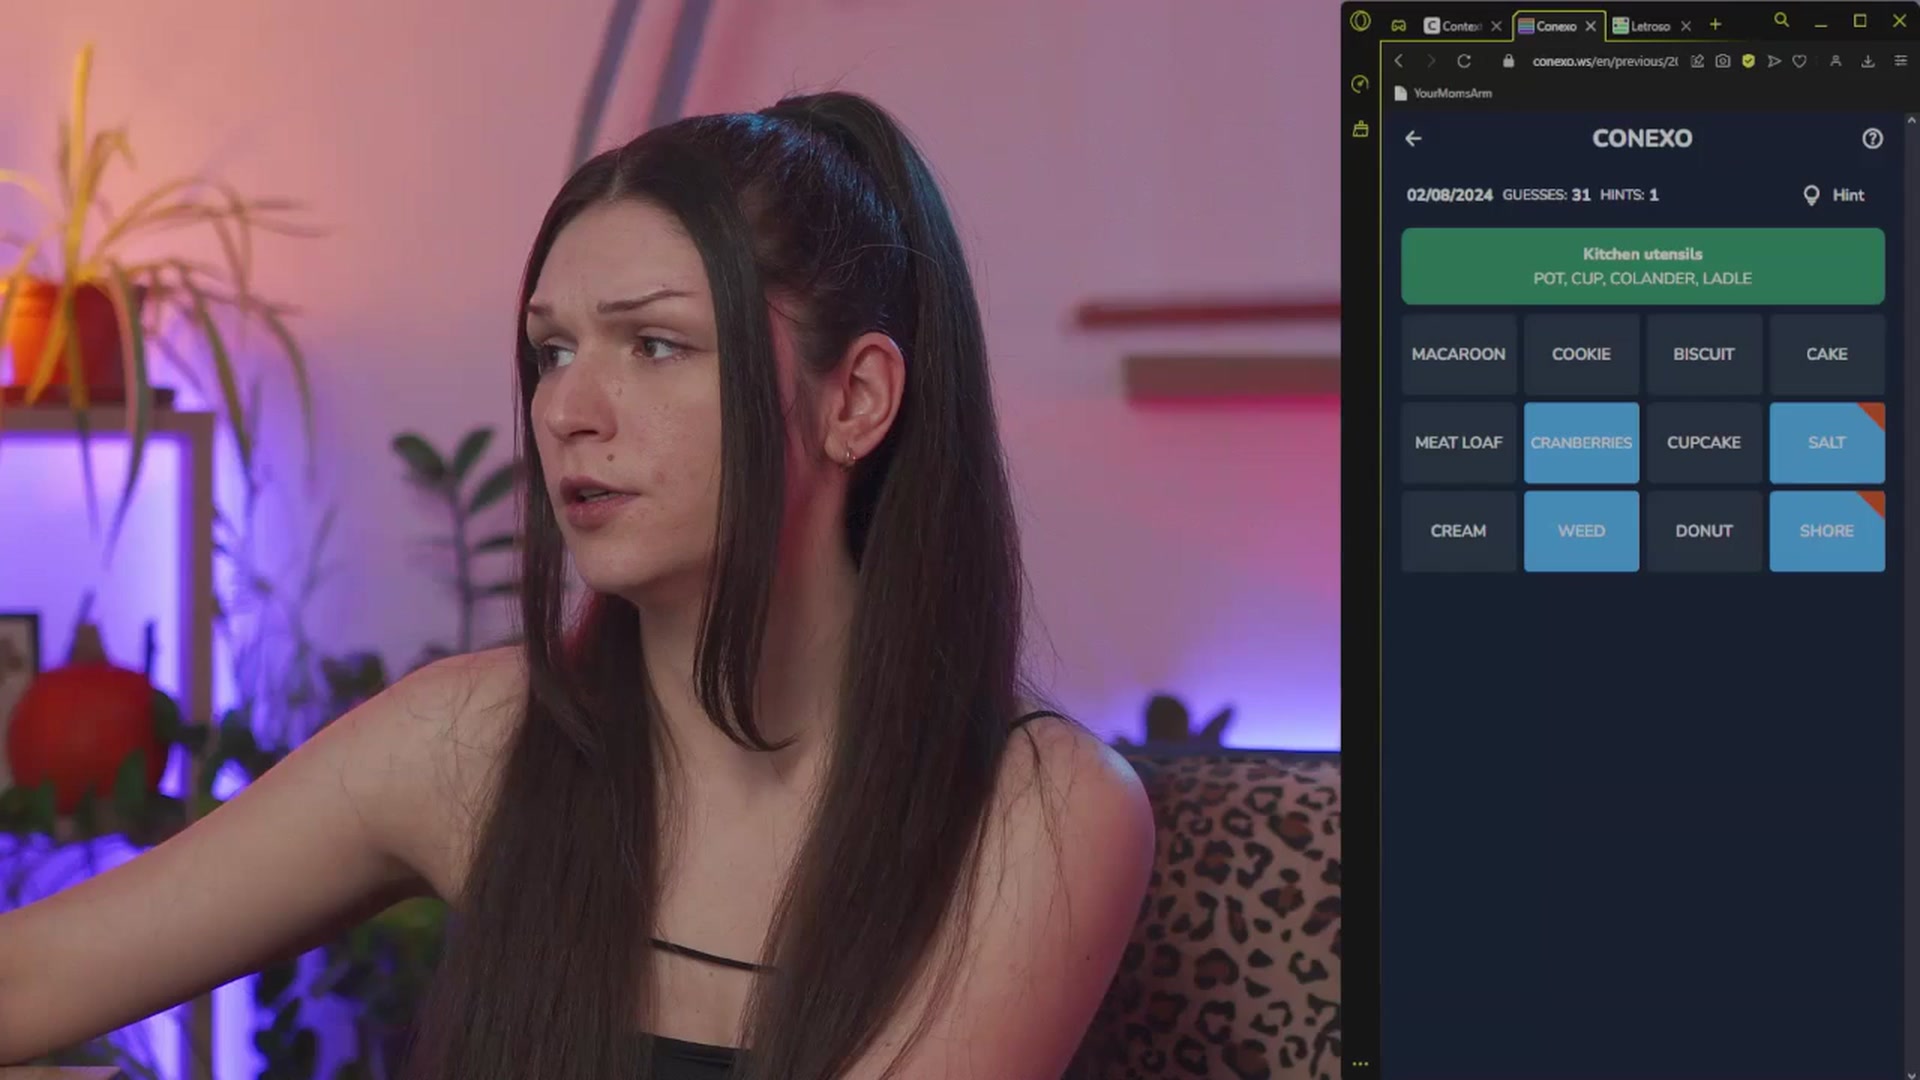The width and height of the screenshot is (1920, 1080).
Task: Open Easy Setup sliders icon
Action: tap(1900, 61)
